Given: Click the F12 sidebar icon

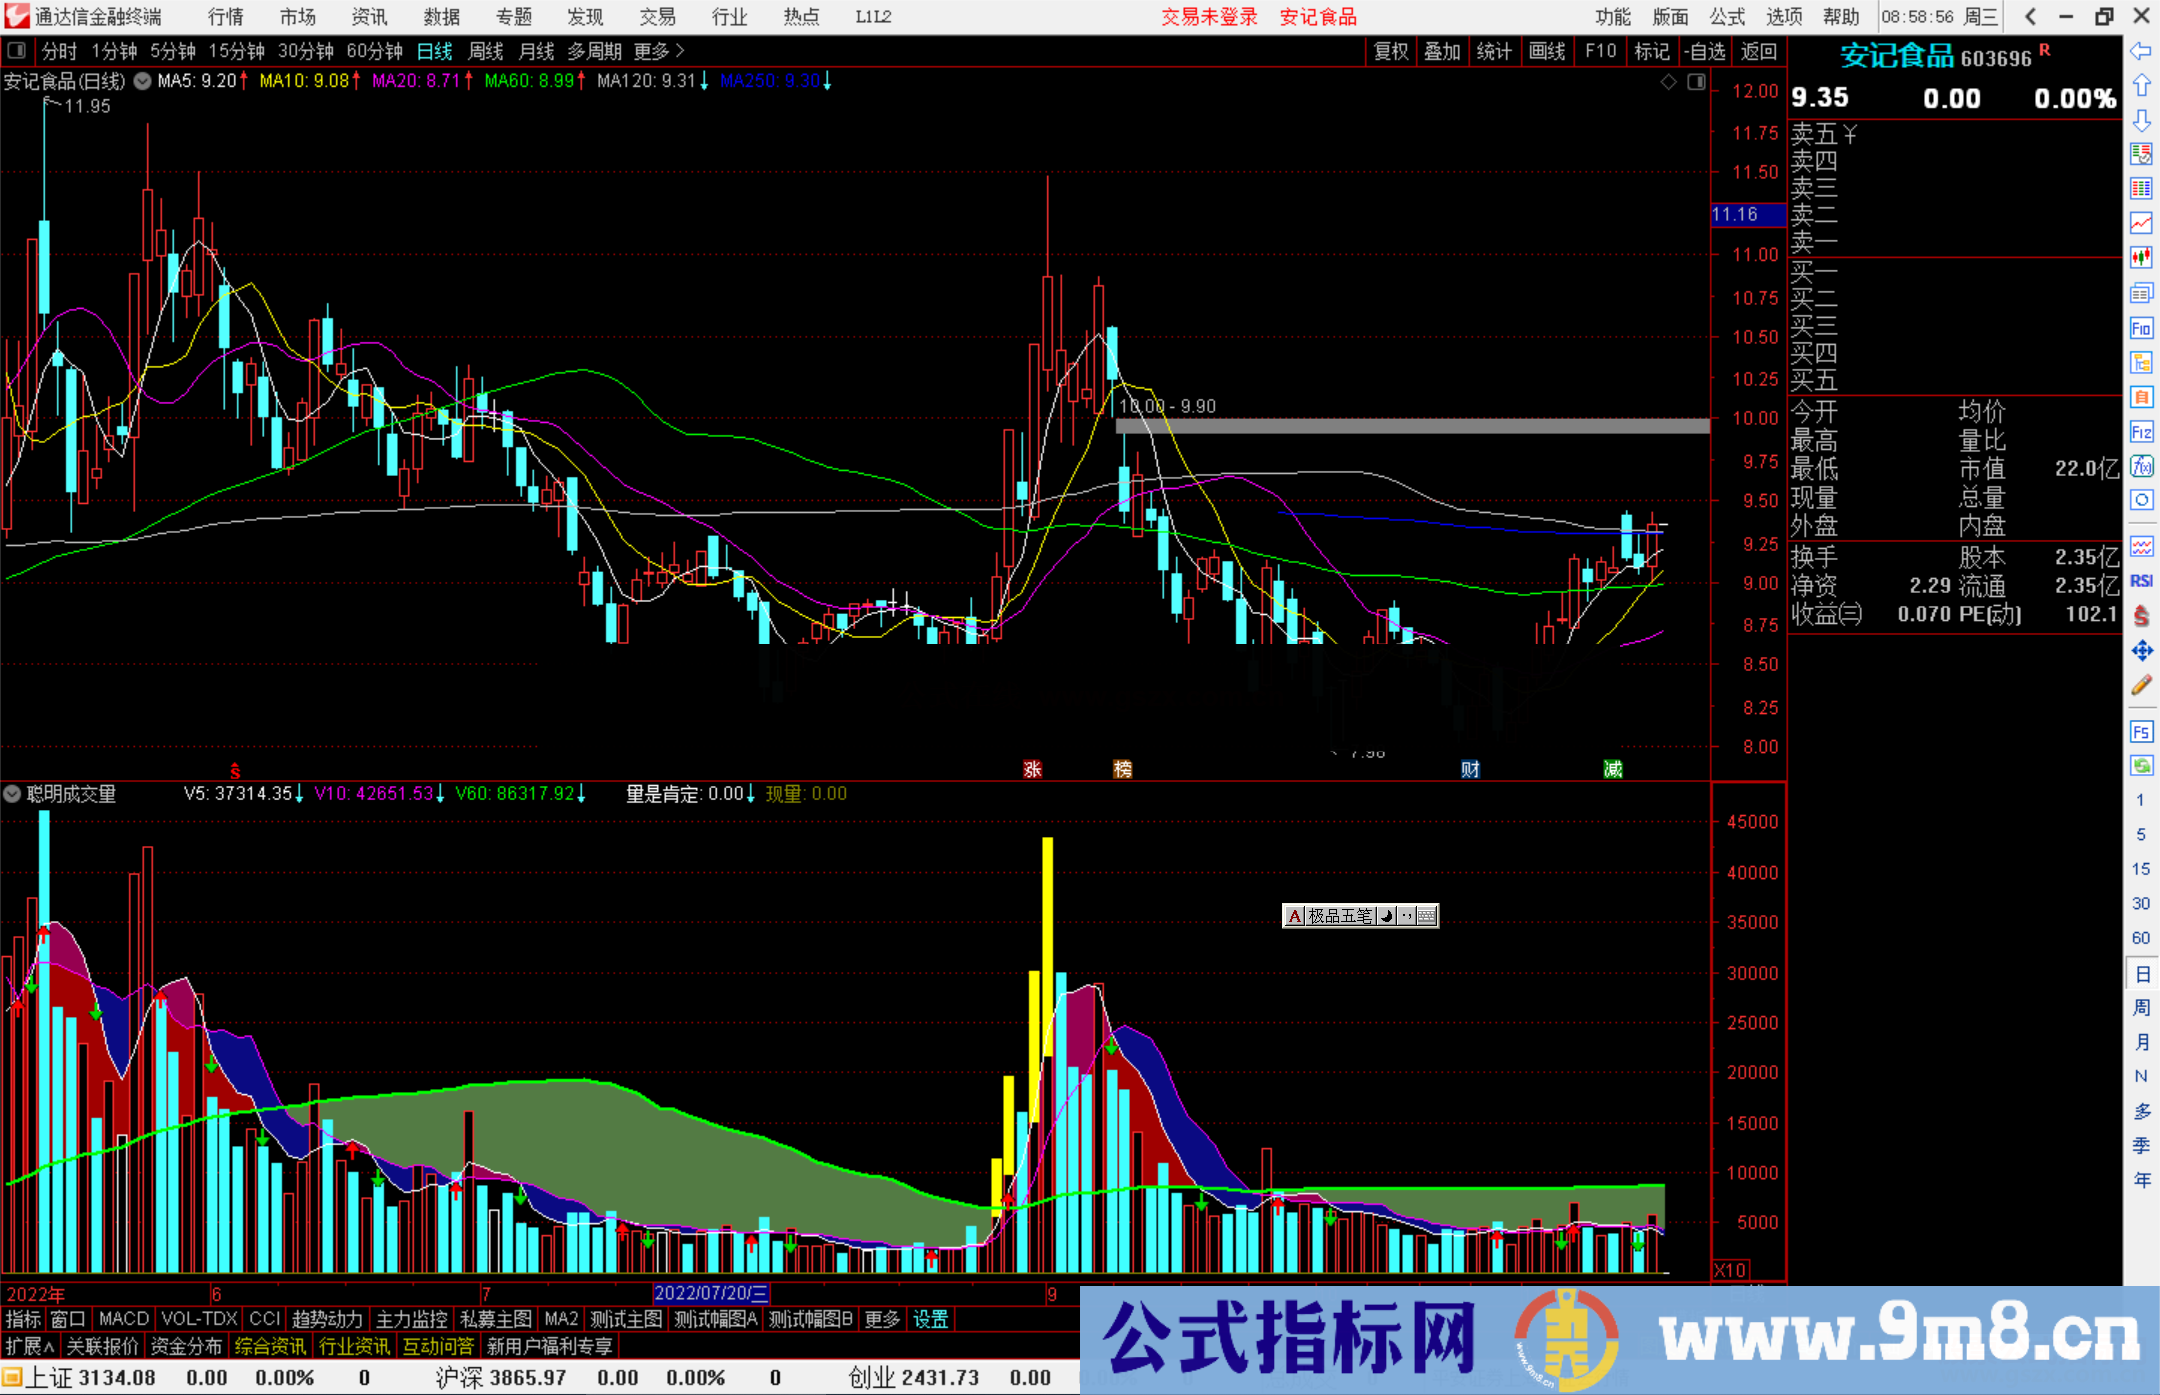Looking at the screenshot, I should point(2141,432).
